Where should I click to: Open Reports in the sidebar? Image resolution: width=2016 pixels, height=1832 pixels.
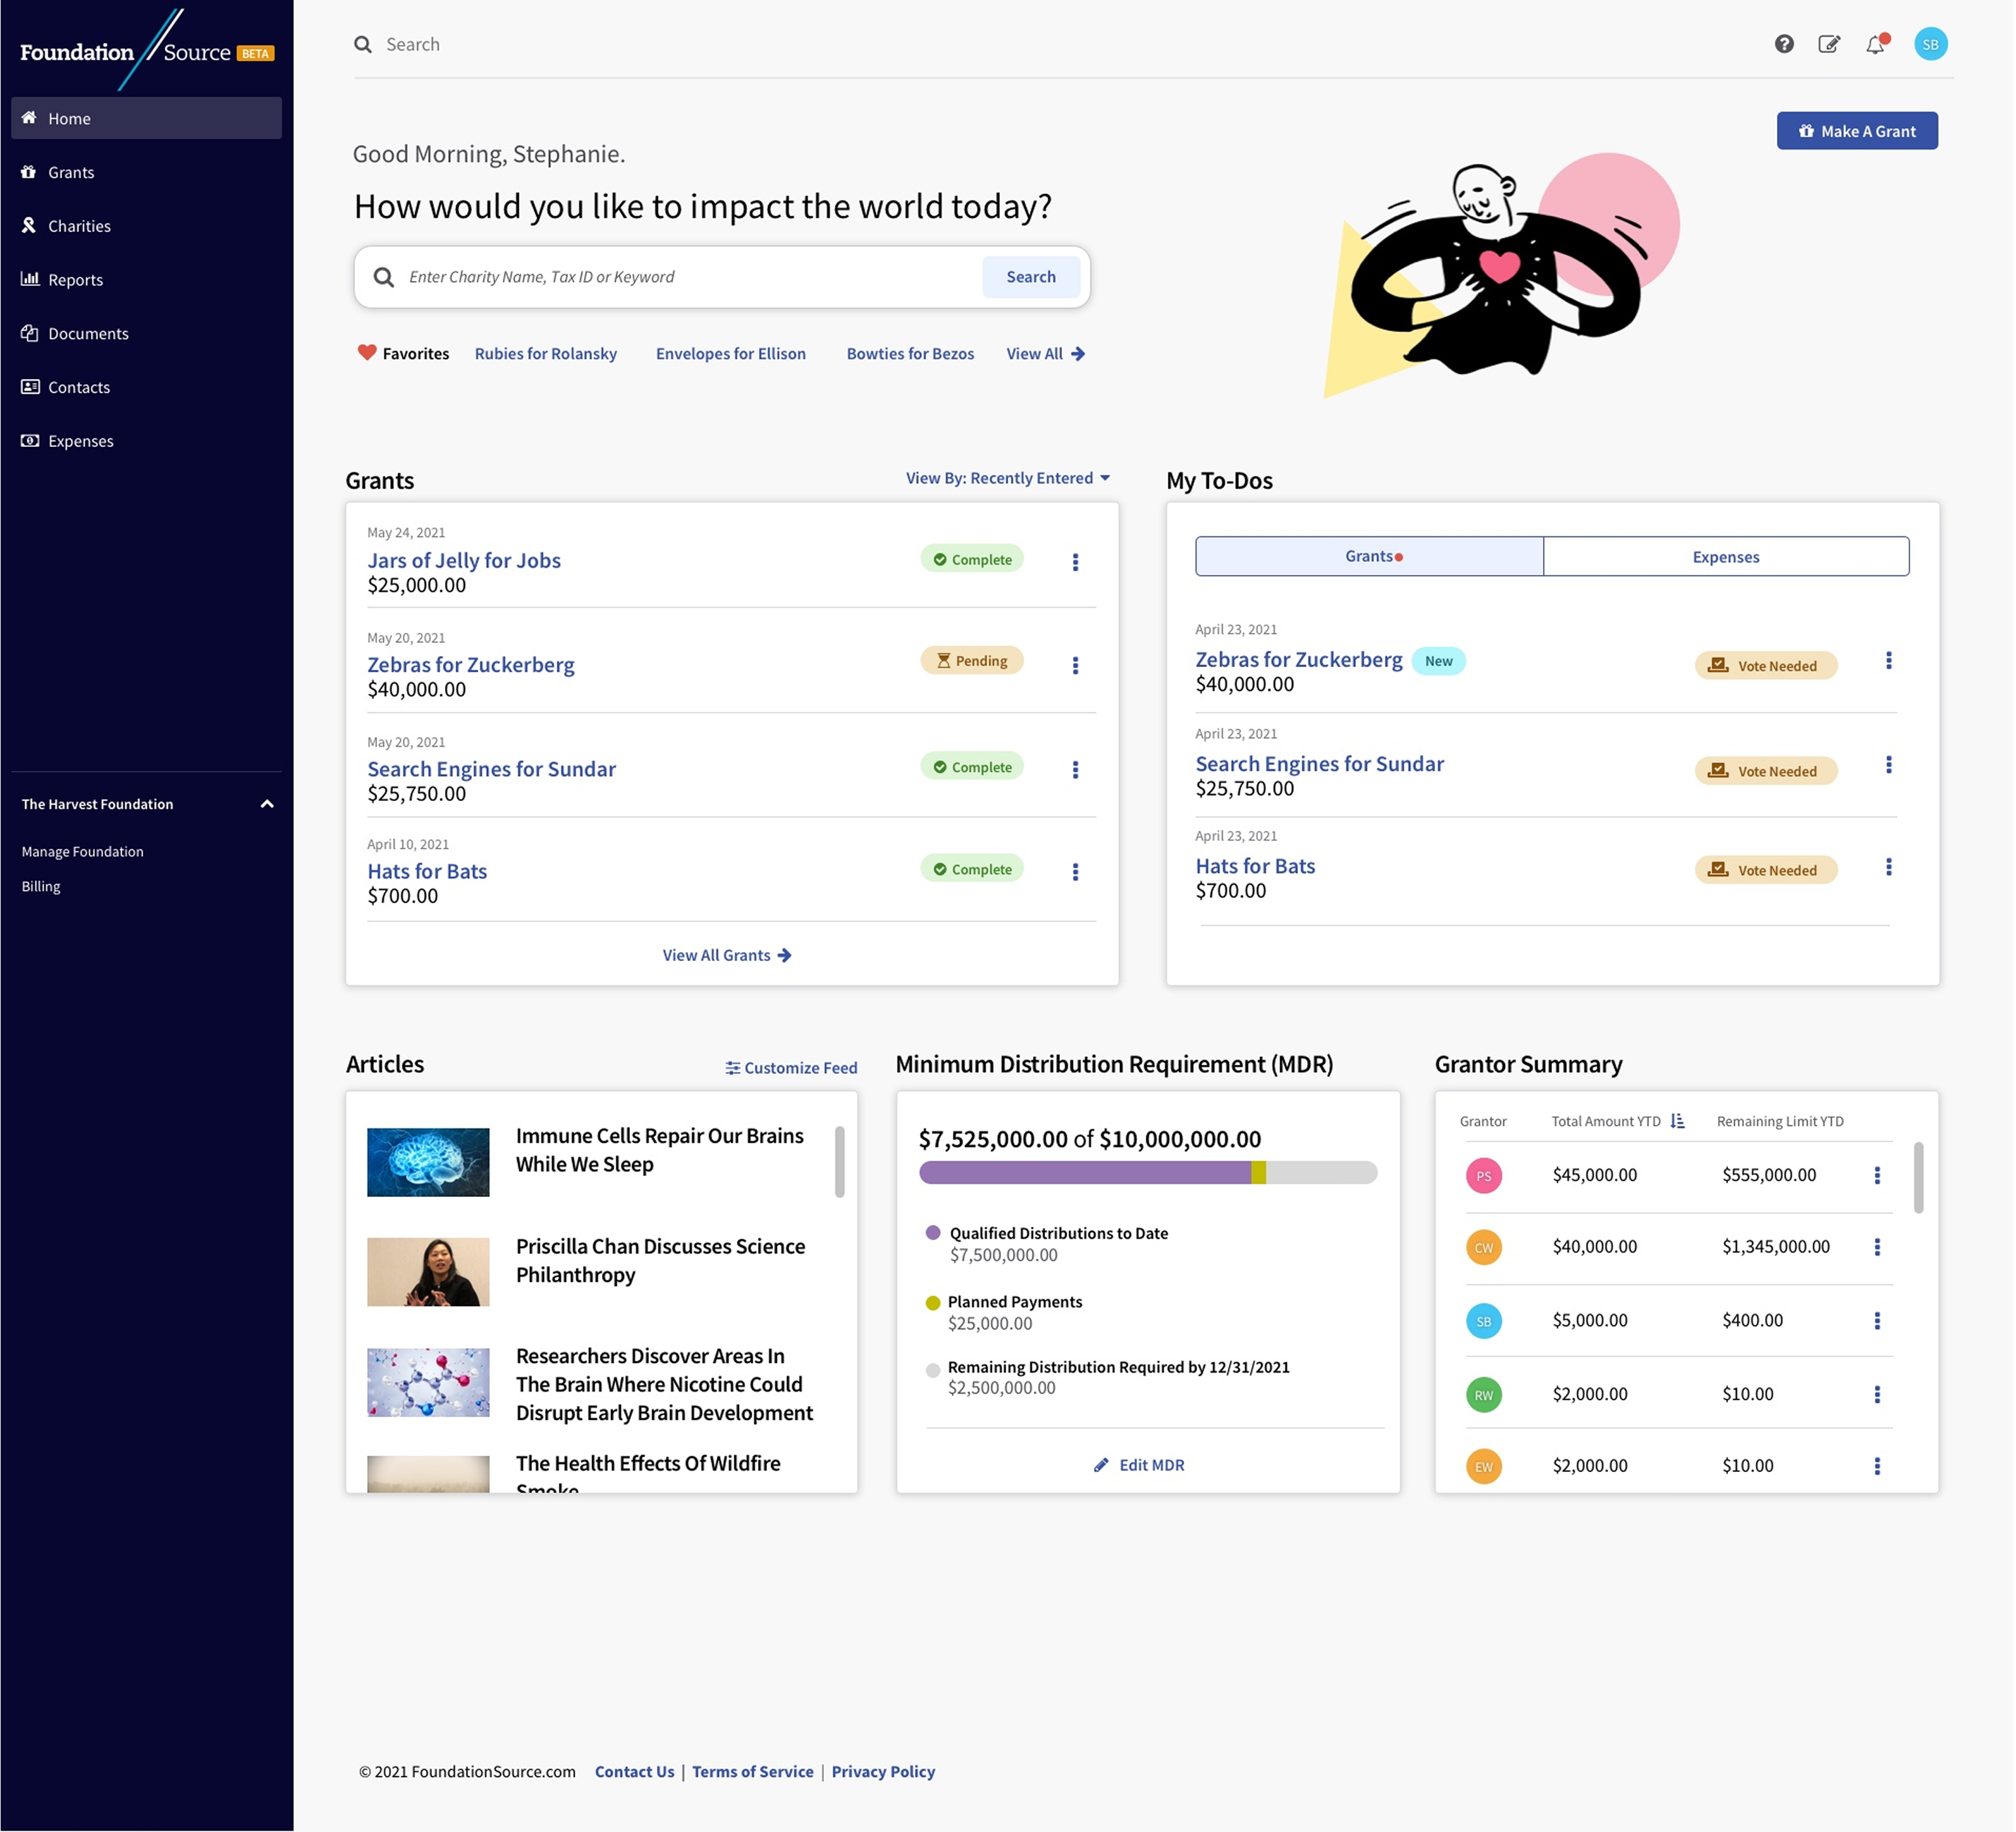pos(75,280)
